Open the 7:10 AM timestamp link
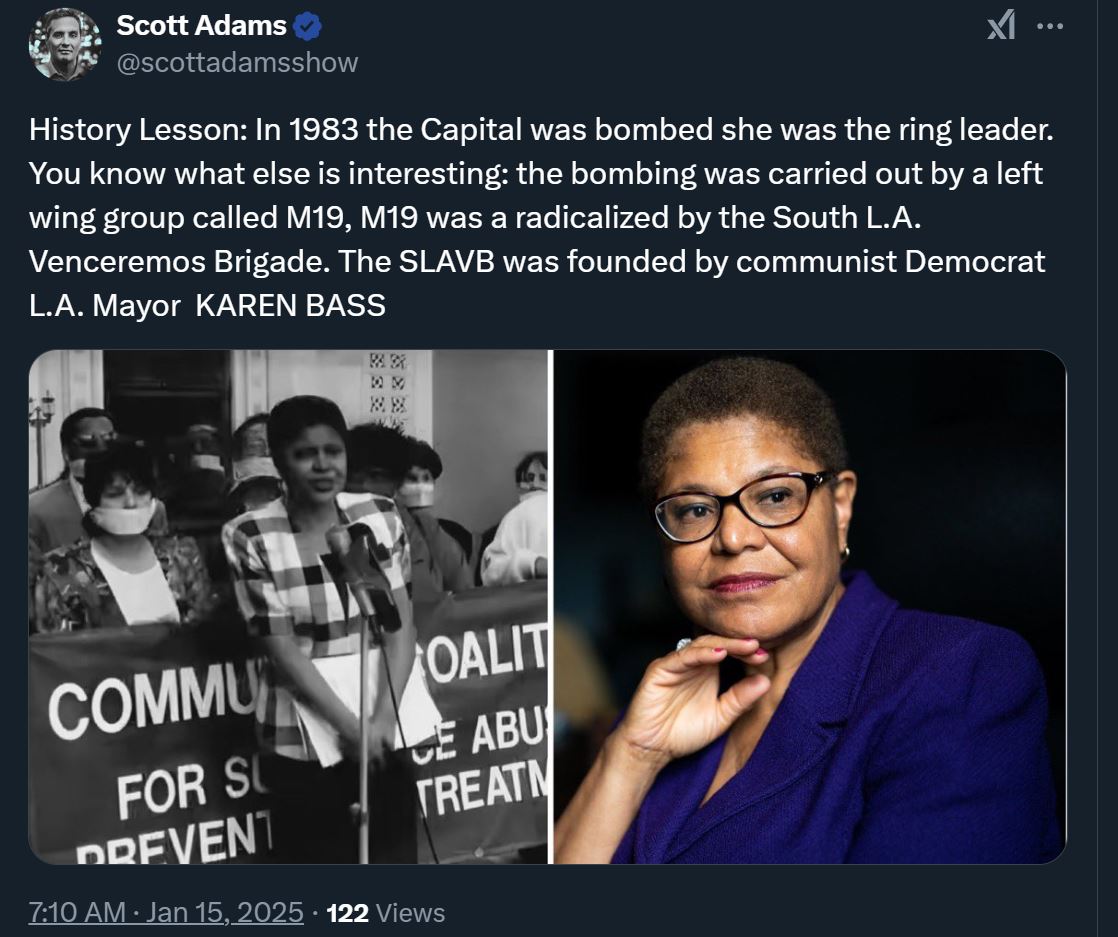Image resolution: width=1118 pixels, height=937 pixels. click(76, 912)
